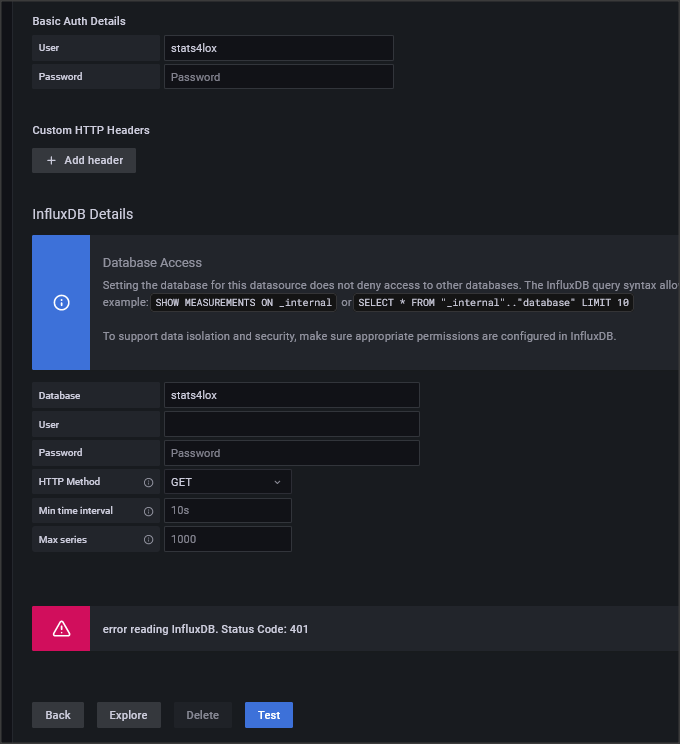Click the SHOW MEASUREMENTS ON _internal code snippet
This screenshot has width=680, height=744.
point(243,303)
